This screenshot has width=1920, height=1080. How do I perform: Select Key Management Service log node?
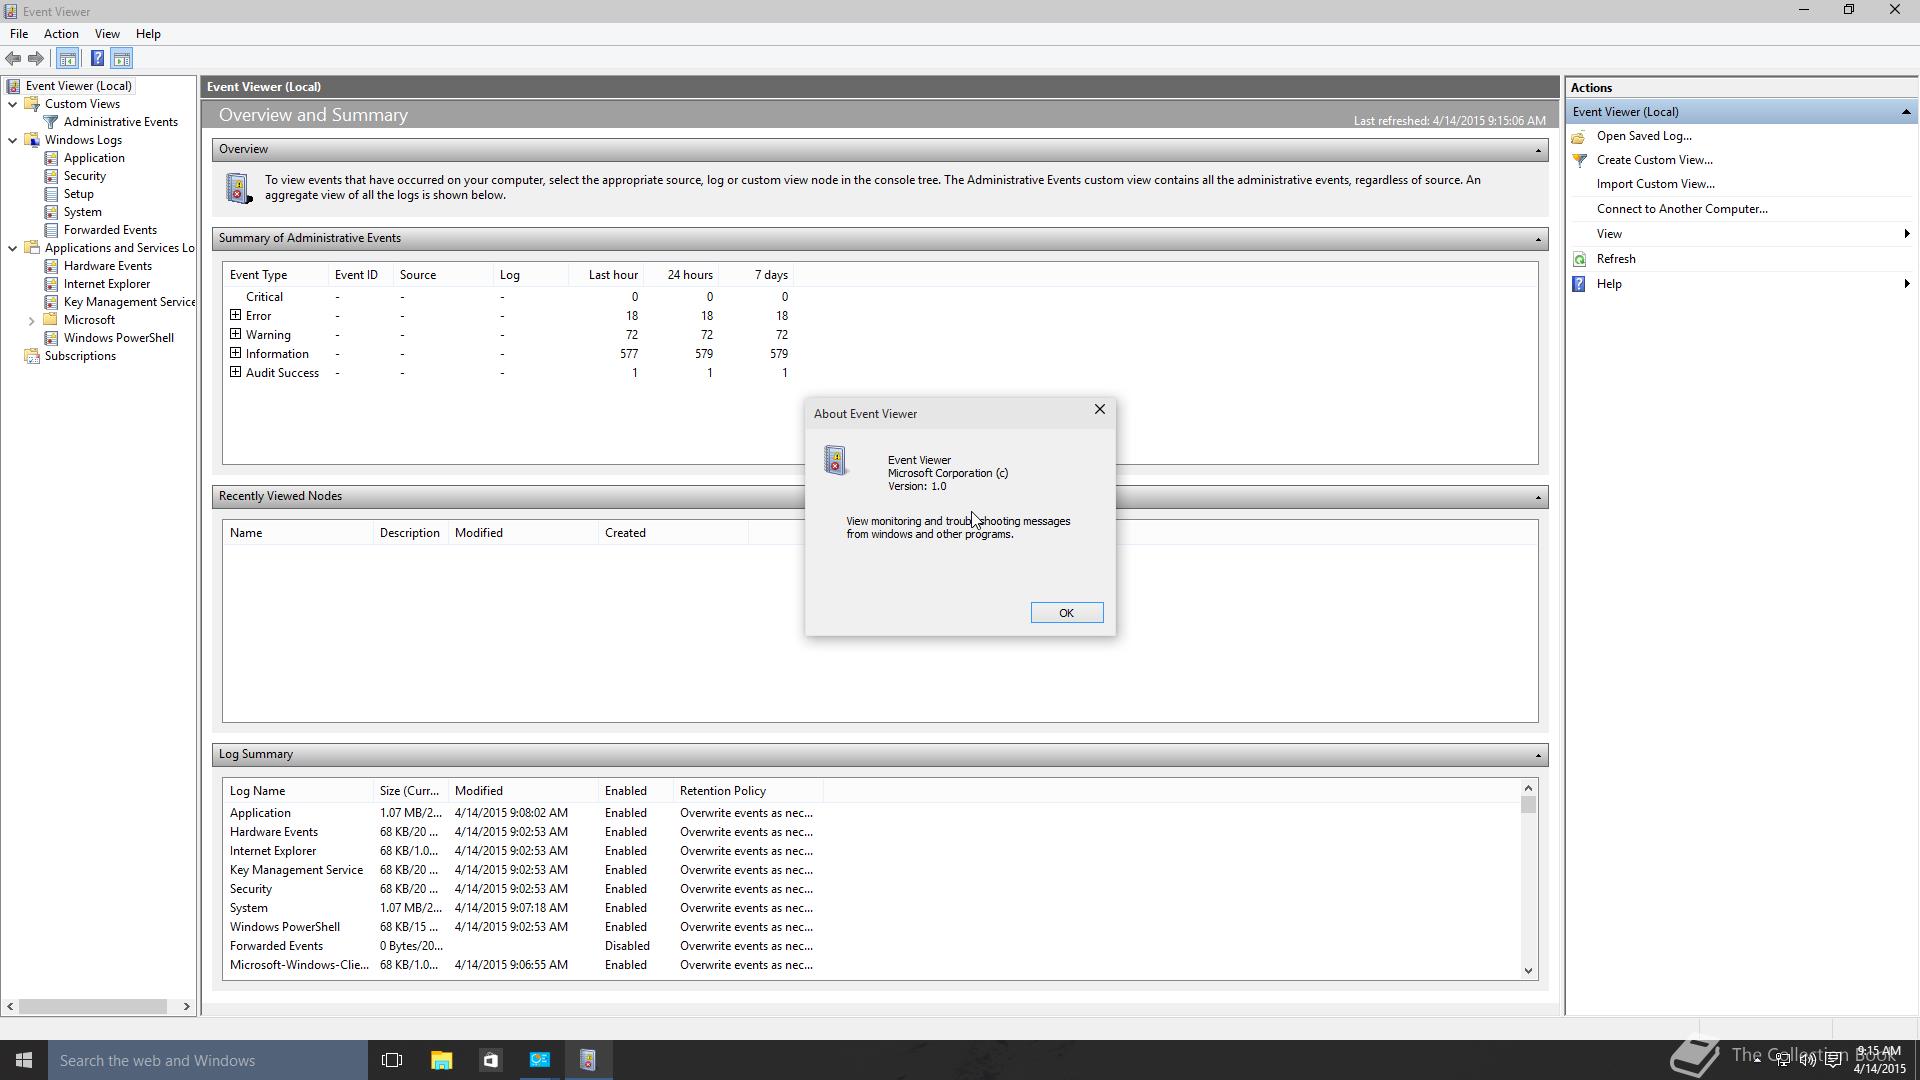tap(129, 302)
